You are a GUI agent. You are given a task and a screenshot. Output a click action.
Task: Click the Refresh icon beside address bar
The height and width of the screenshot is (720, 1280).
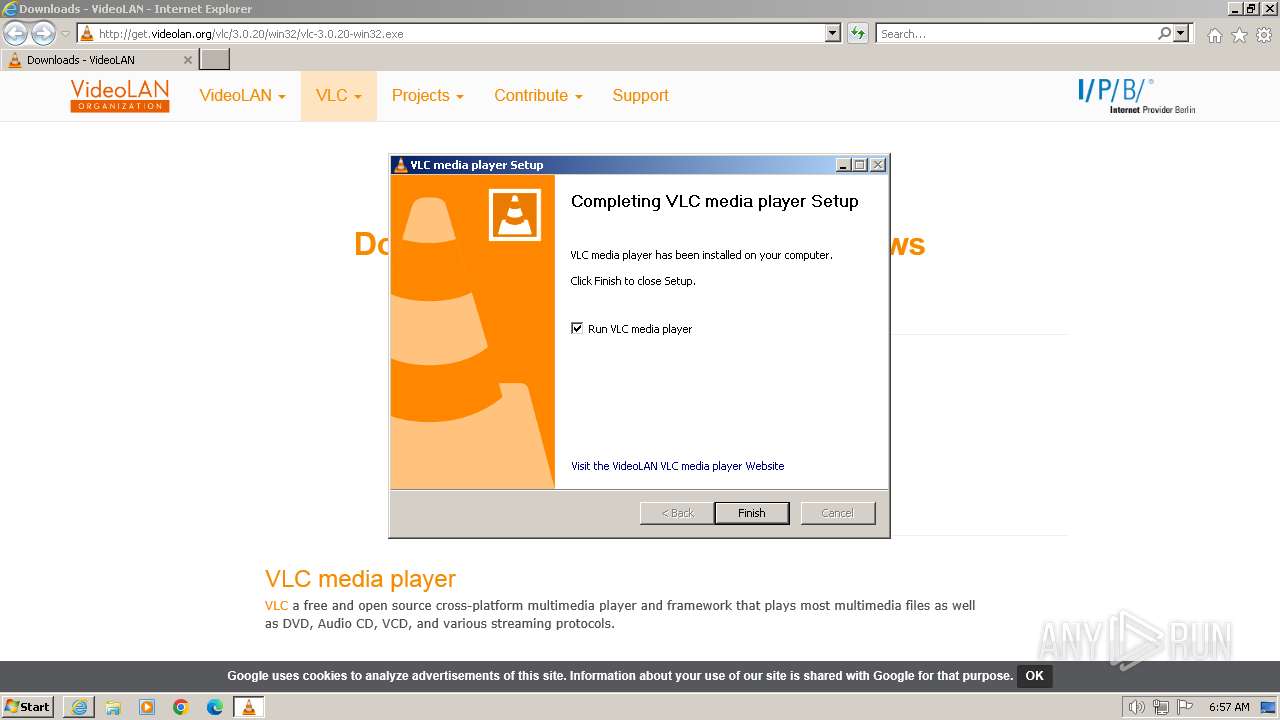click(857, 33)
